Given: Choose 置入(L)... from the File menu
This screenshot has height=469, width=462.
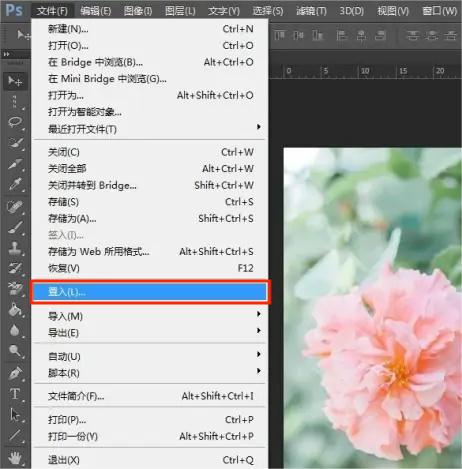Looking at the screenshot, I should point(150,292).
